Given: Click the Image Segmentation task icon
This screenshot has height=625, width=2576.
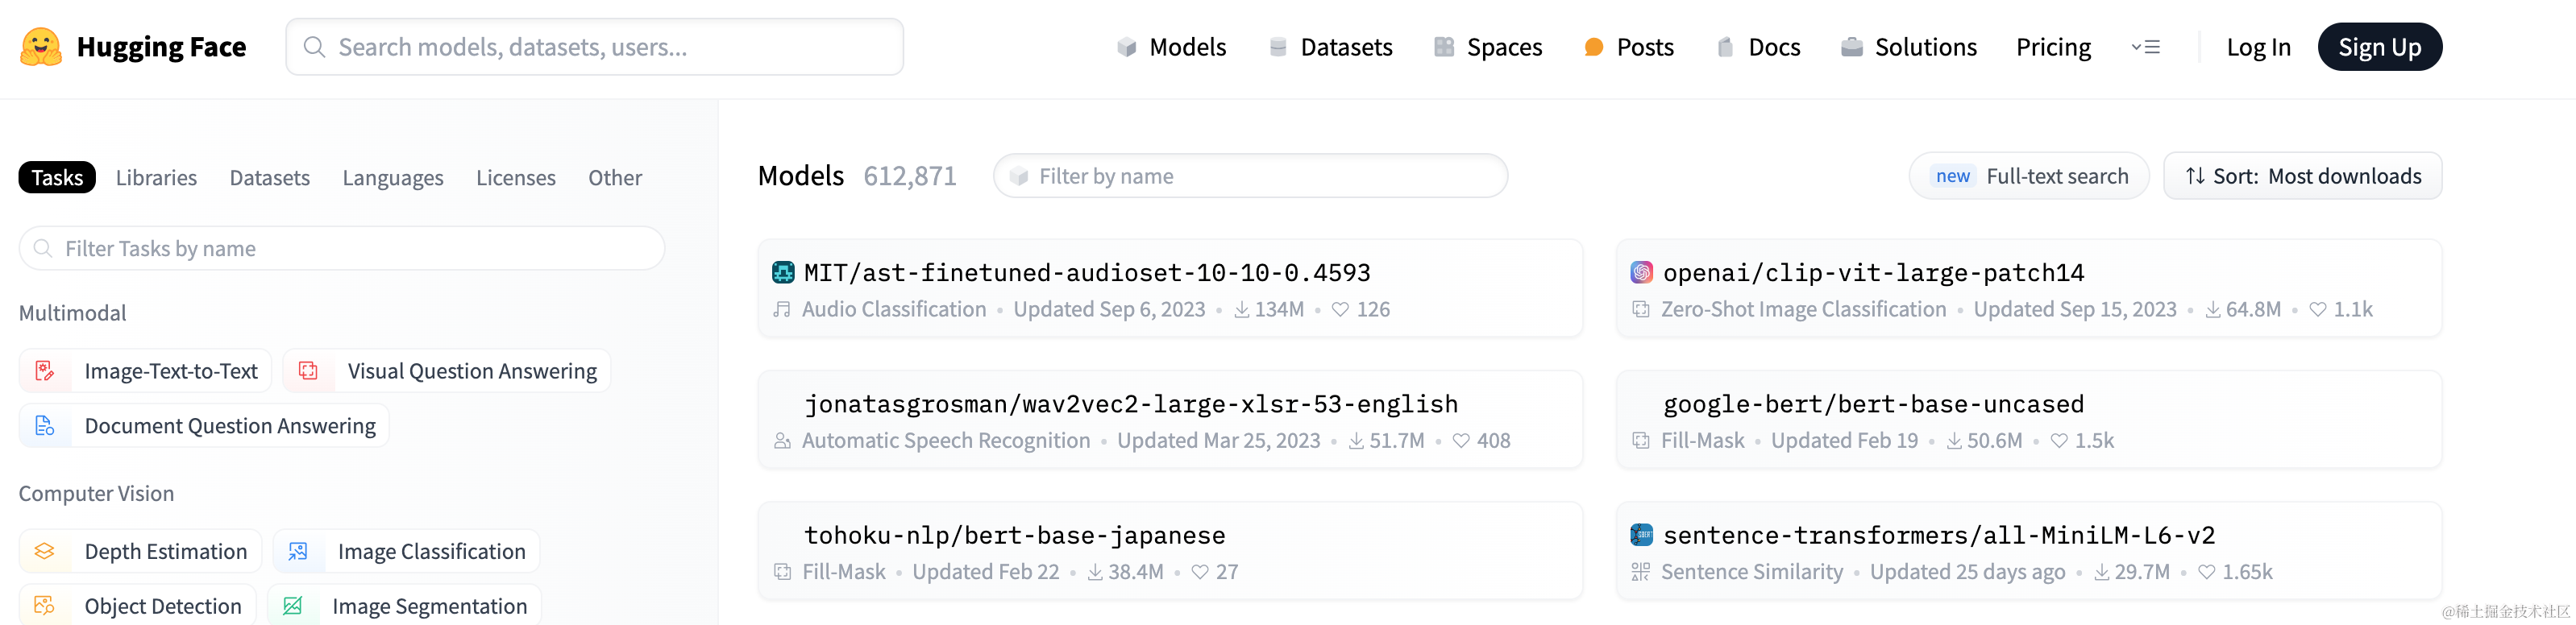Looking at the screenshot, I should [292, 606].
